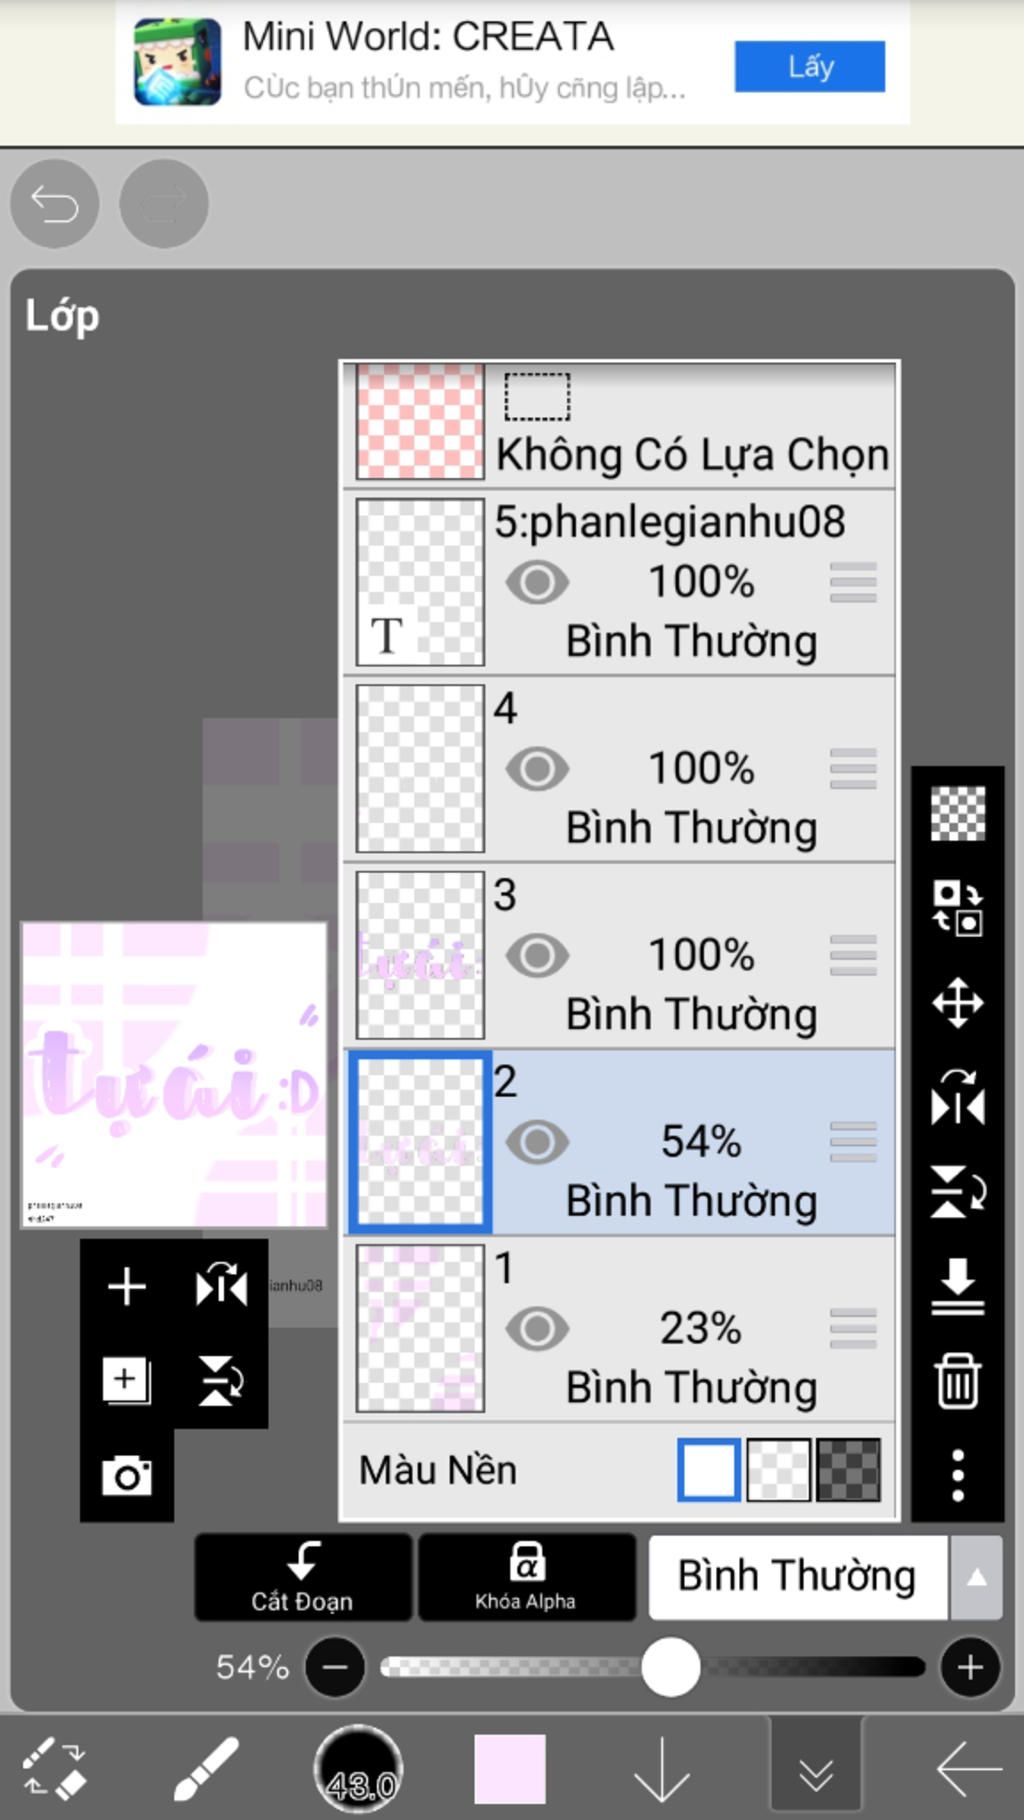This screenshot has width=1024, height=1820.
Task: Select layer 4 in the layer list
Action: click(x=620, y=769)
